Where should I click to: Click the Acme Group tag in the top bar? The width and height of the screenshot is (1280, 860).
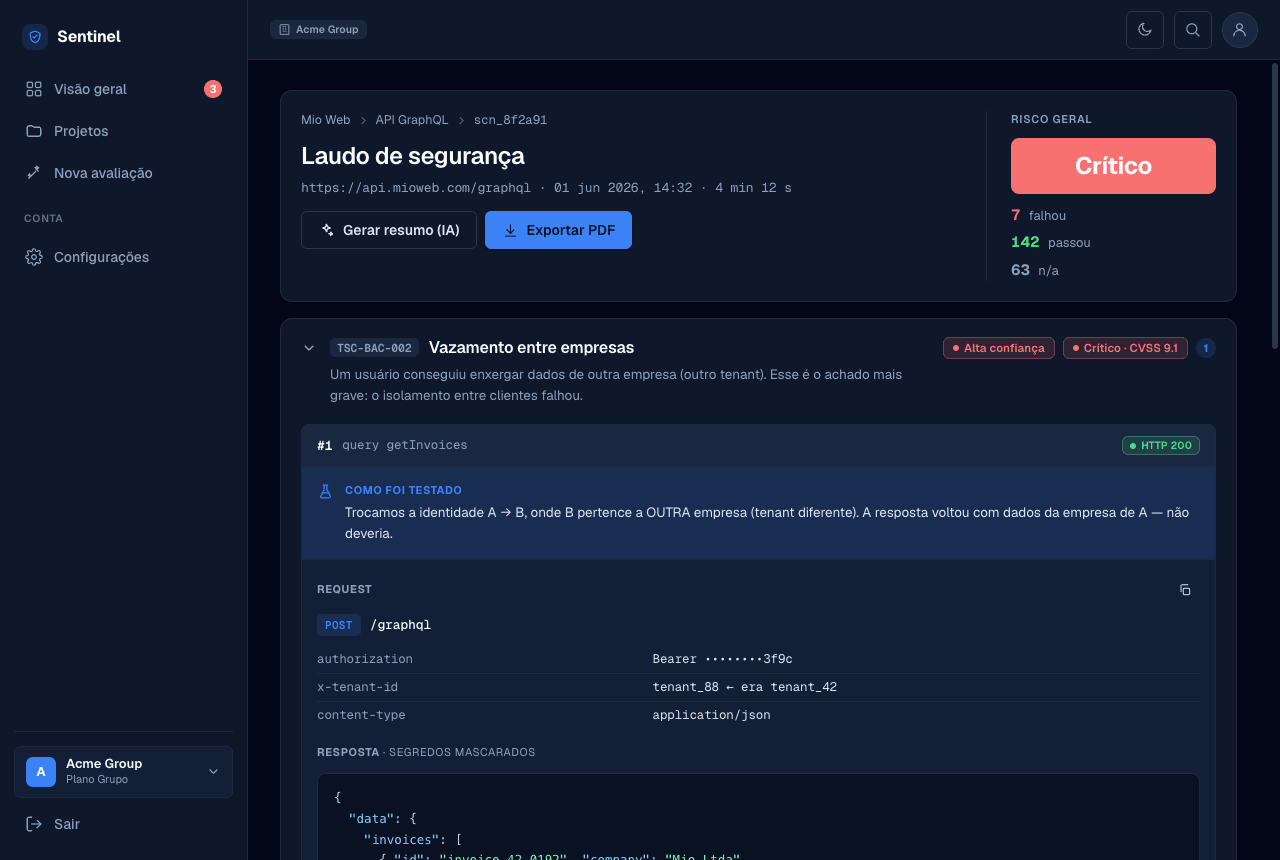pyautogui.click(x=318, y=30)
